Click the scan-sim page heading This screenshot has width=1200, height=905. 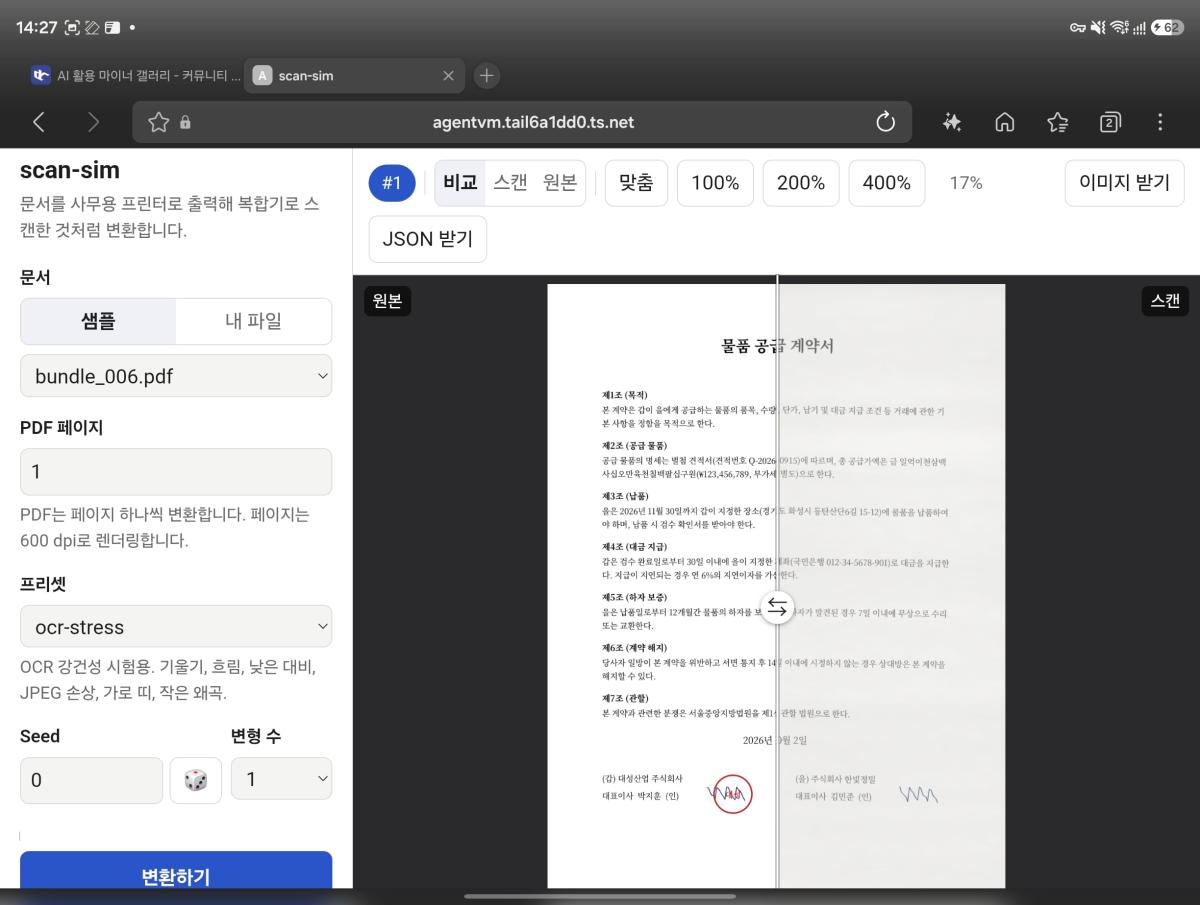click(x=70, y=170)
